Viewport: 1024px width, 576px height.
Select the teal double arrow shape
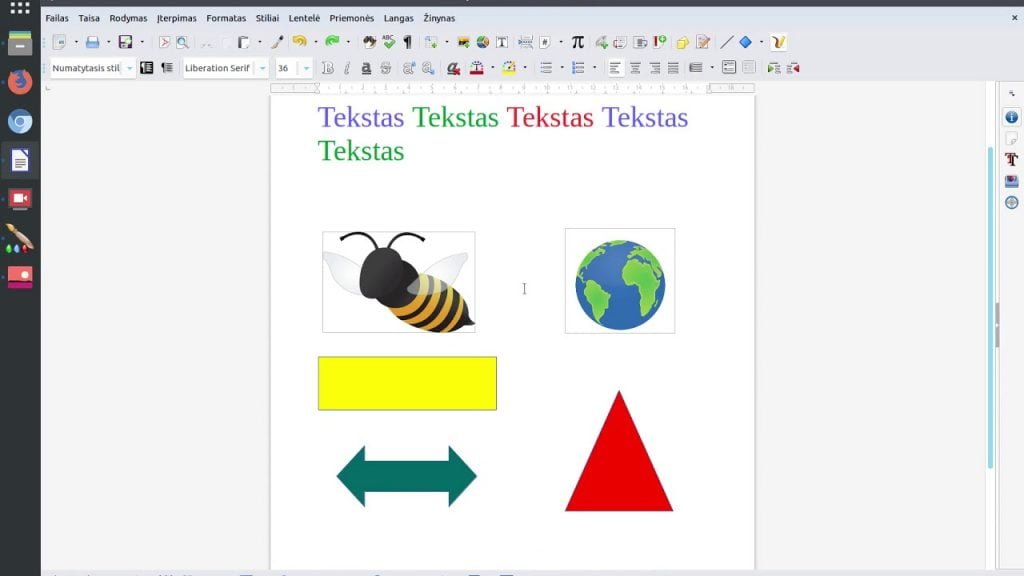point(406,476)
